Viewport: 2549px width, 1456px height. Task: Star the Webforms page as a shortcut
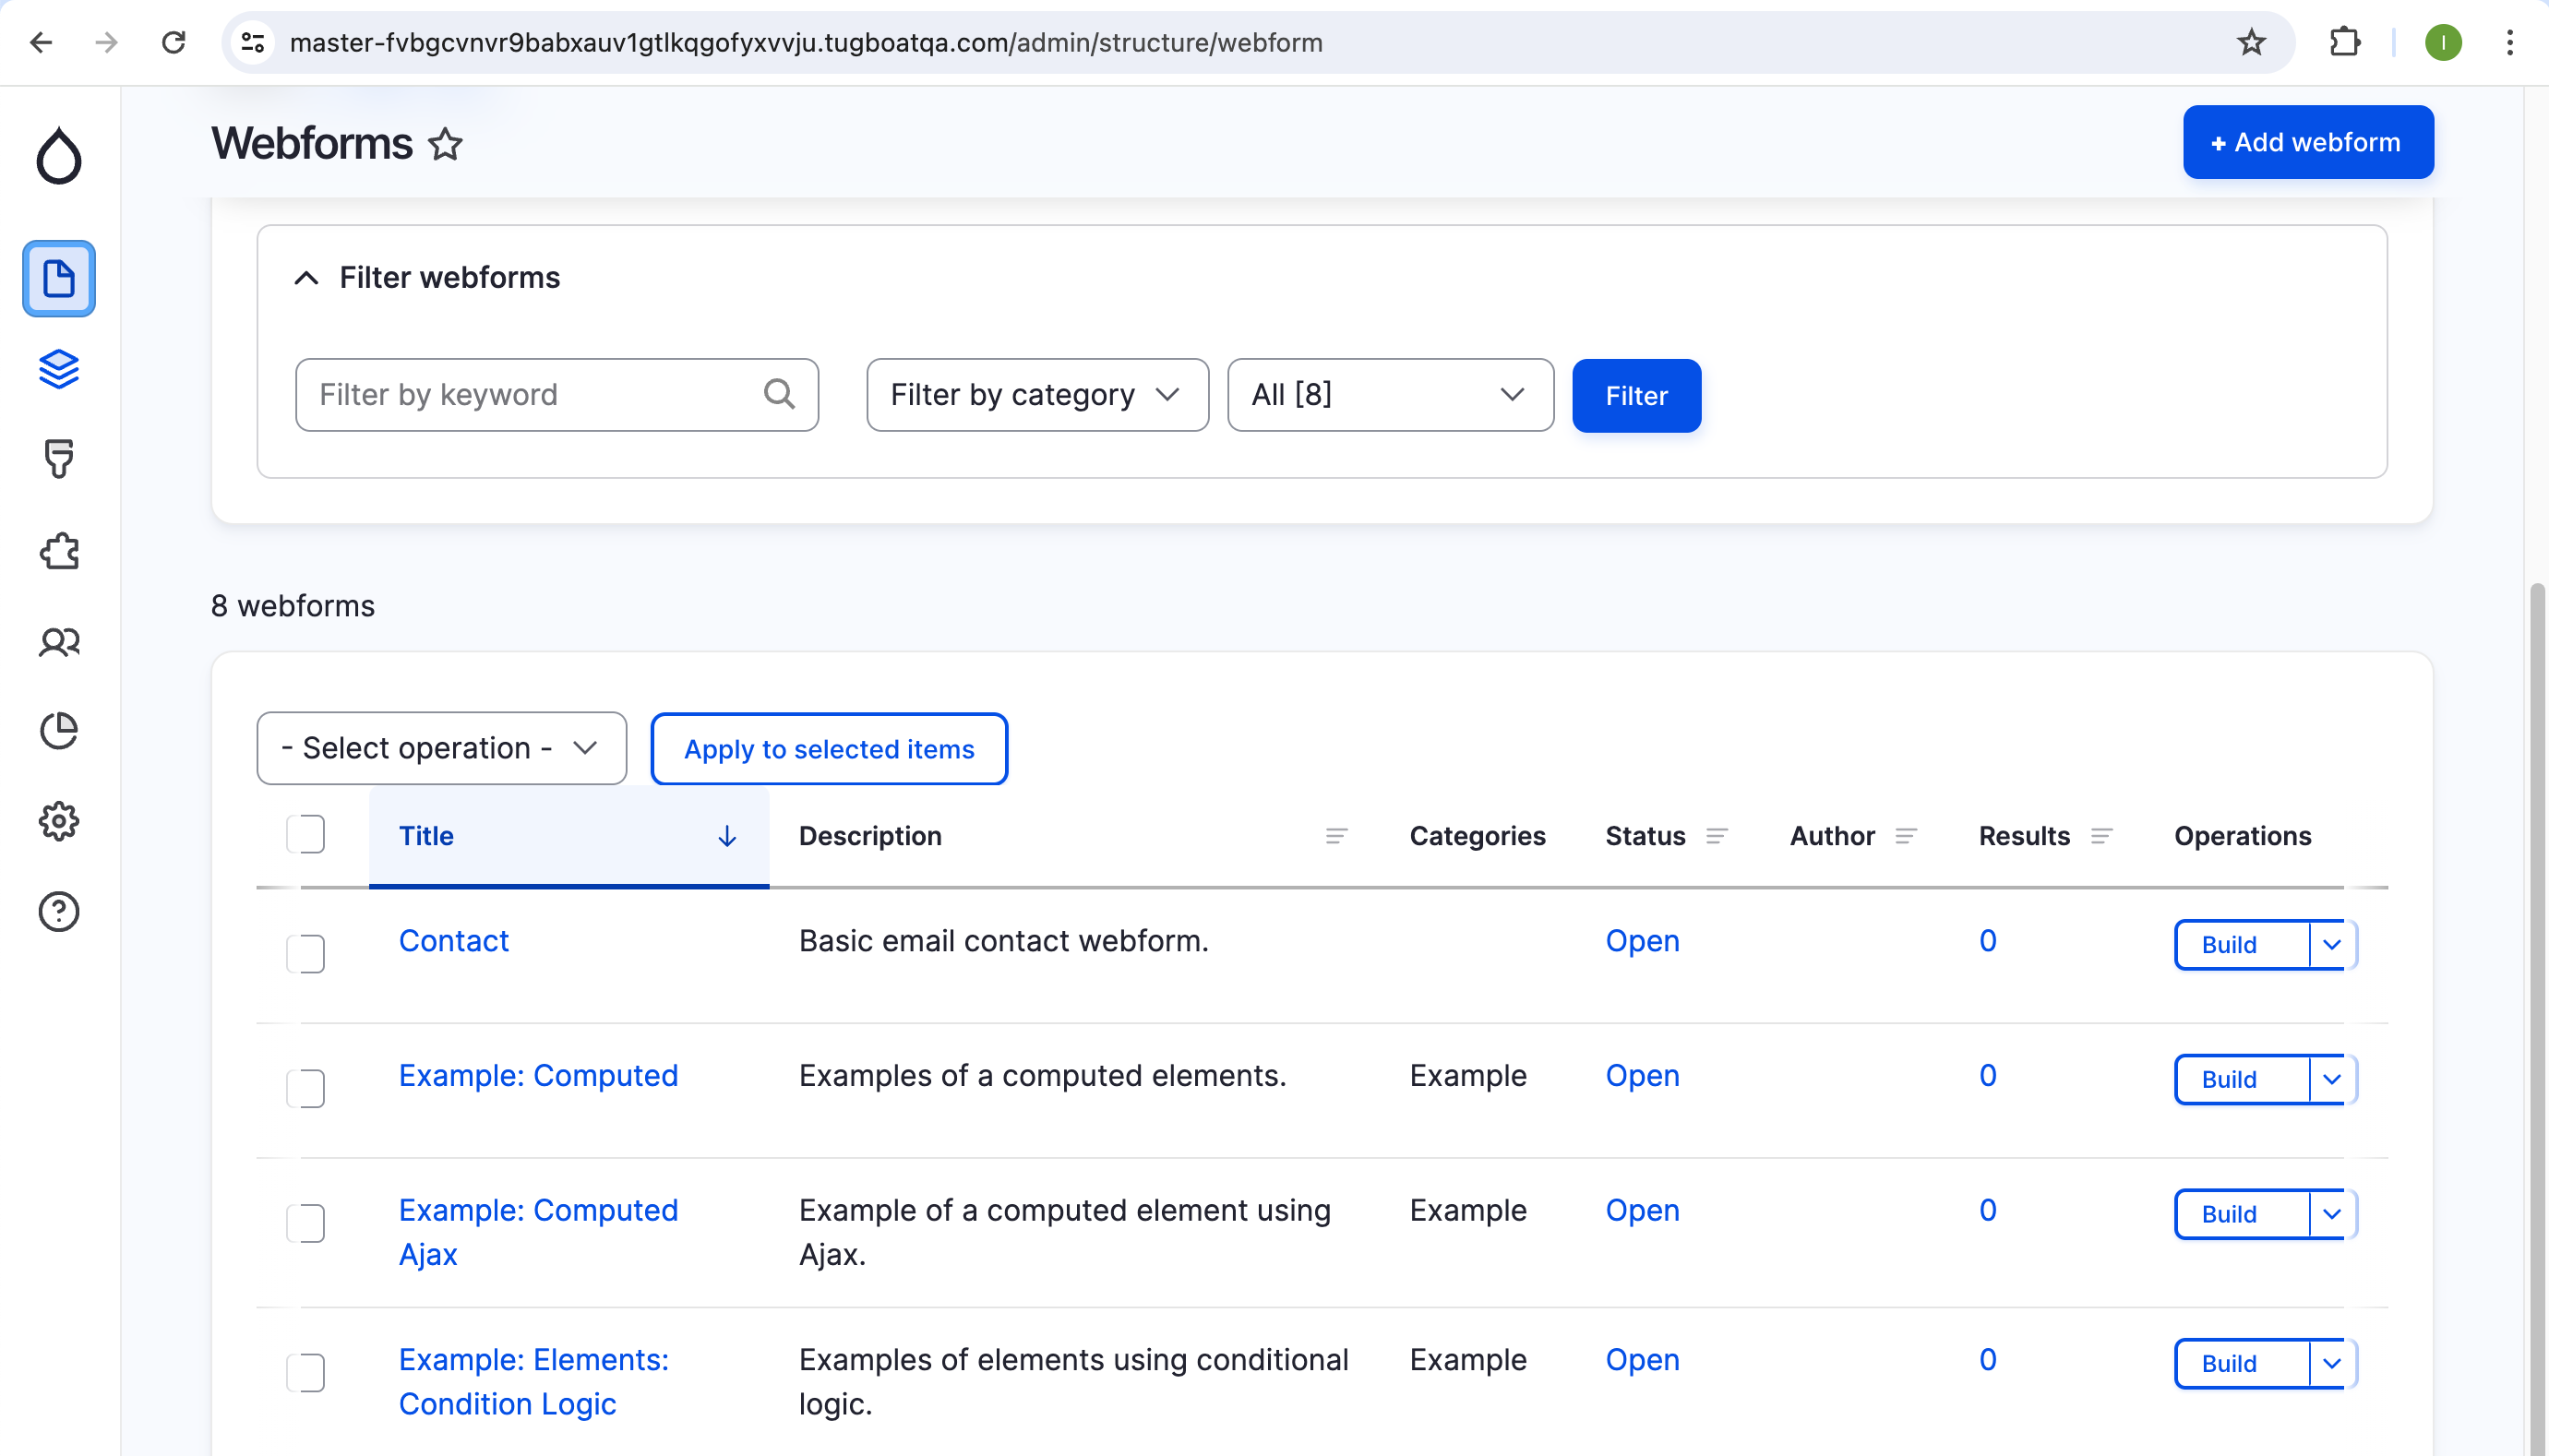pyautogui.click(x=446, y=144)
